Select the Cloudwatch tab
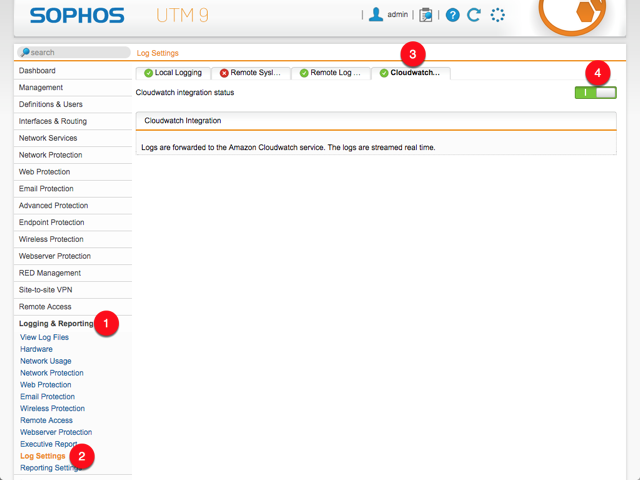This screenshot has width=640, height=480. (x=411, y=73)
